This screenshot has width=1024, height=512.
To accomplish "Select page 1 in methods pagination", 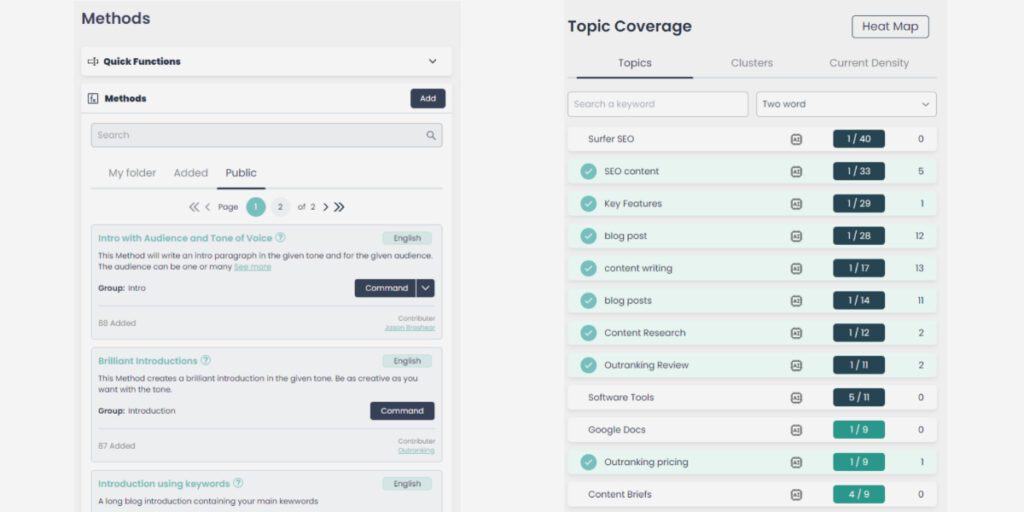I will [256, 207].
